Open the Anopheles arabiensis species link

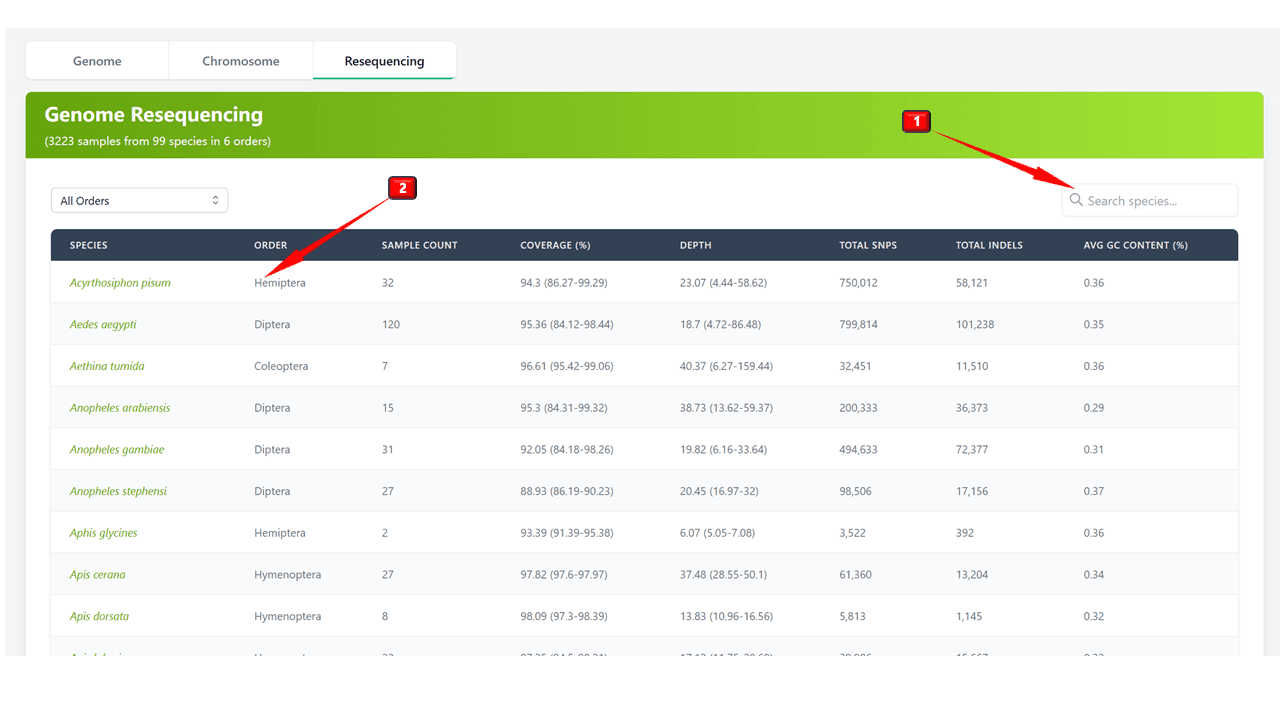click(x=120, y=408)
